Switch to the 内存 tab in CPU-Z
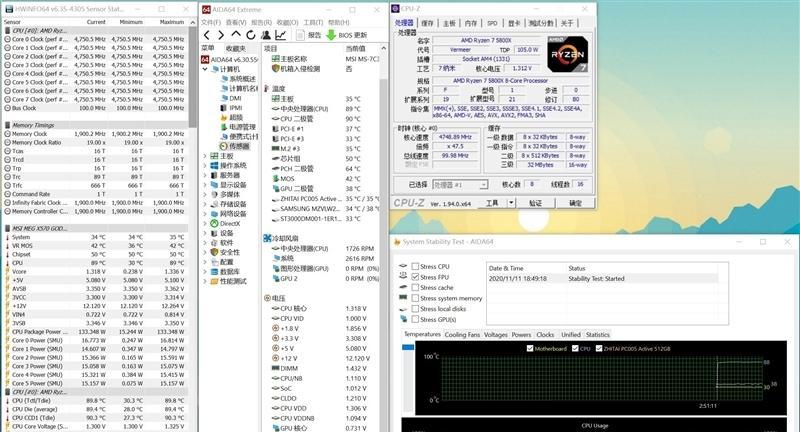The height and width of the screenshot is (432, 800). point(470,23)
